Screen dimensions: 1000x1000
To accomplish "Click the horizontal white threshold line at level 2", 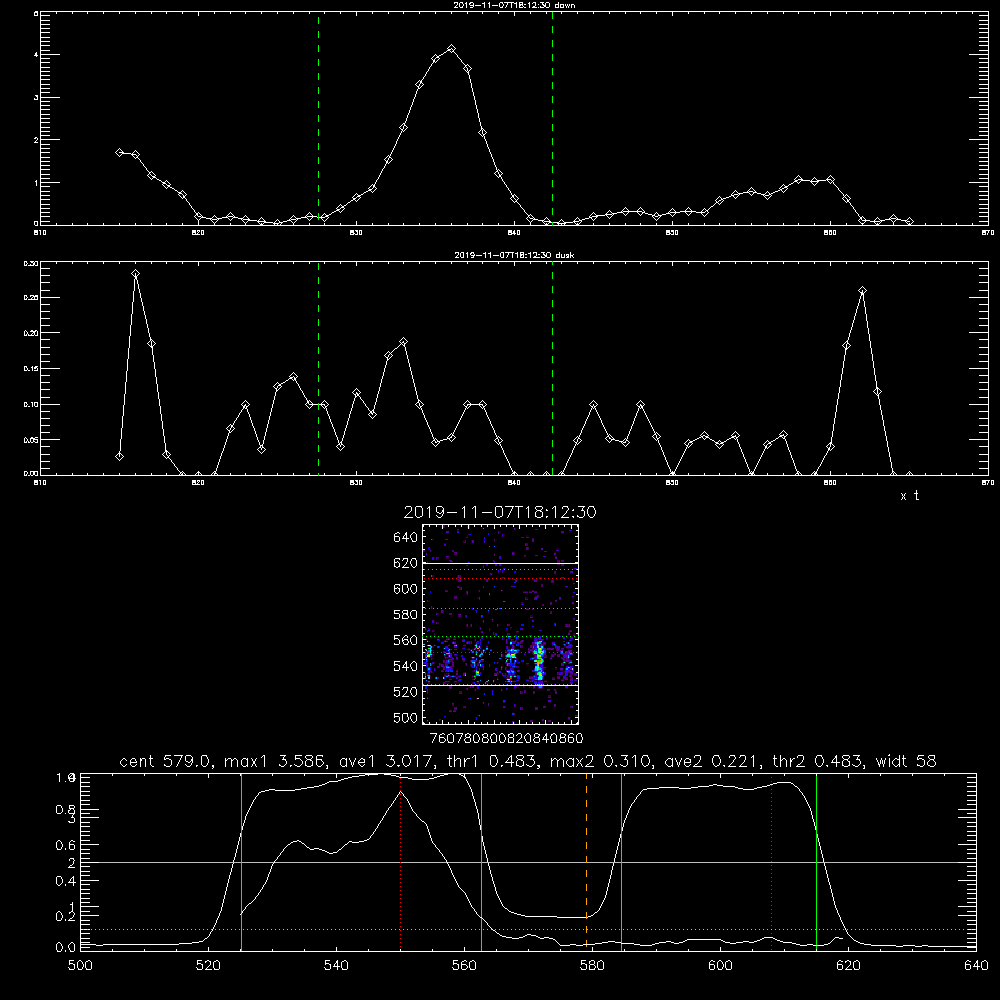I will [528, 862].
